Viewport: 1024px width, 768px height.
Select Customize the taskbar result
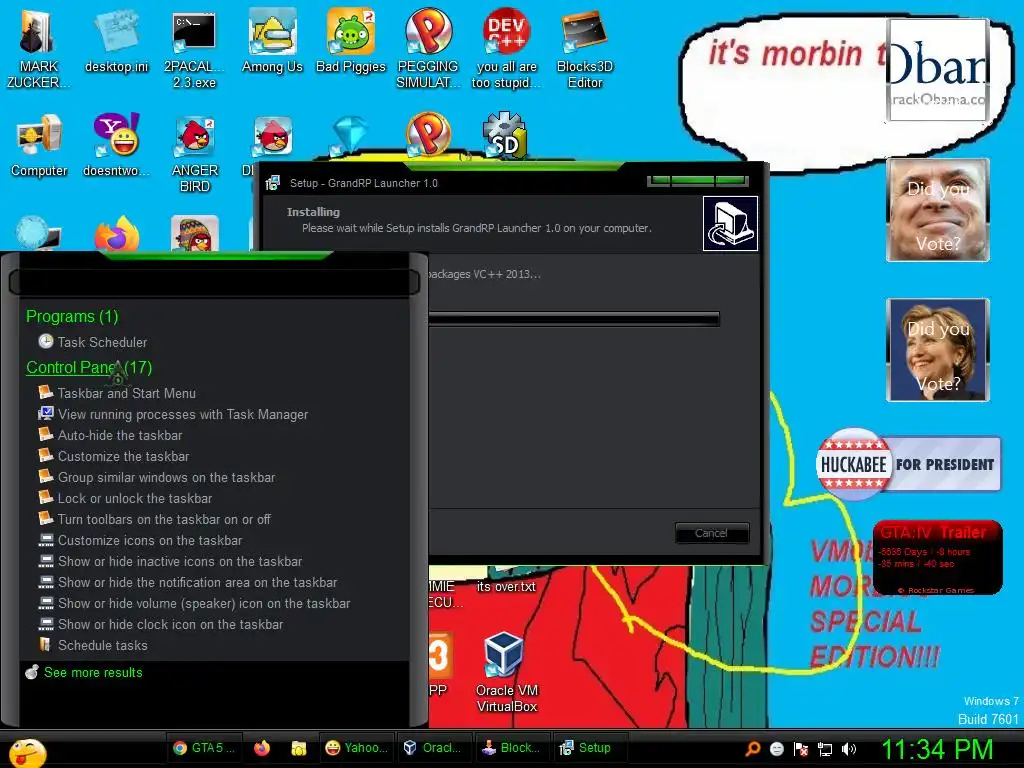[x=123, y=456]
